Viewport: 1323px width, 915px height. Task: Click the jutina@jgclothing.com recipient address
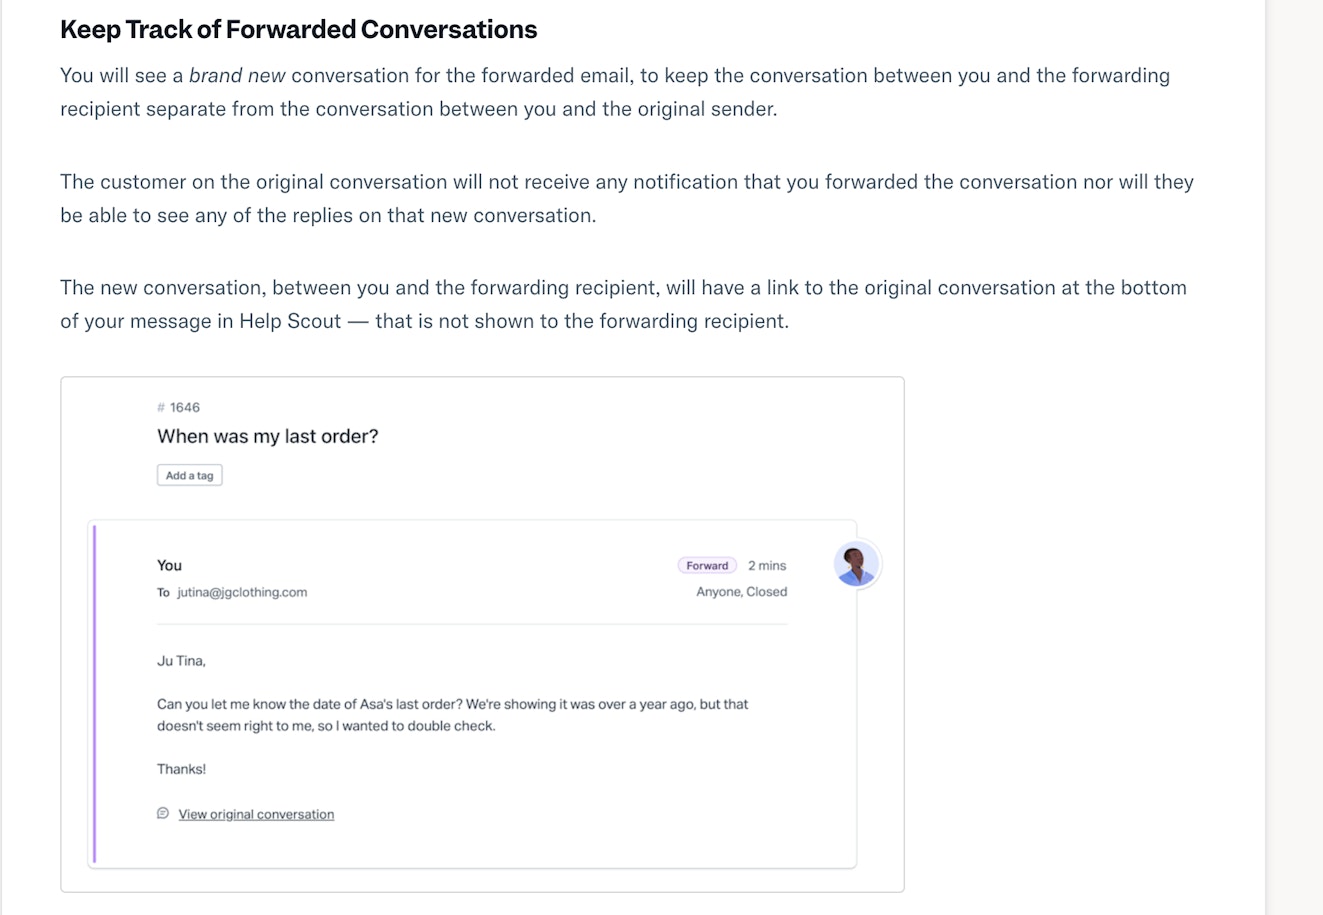(242, 592)
